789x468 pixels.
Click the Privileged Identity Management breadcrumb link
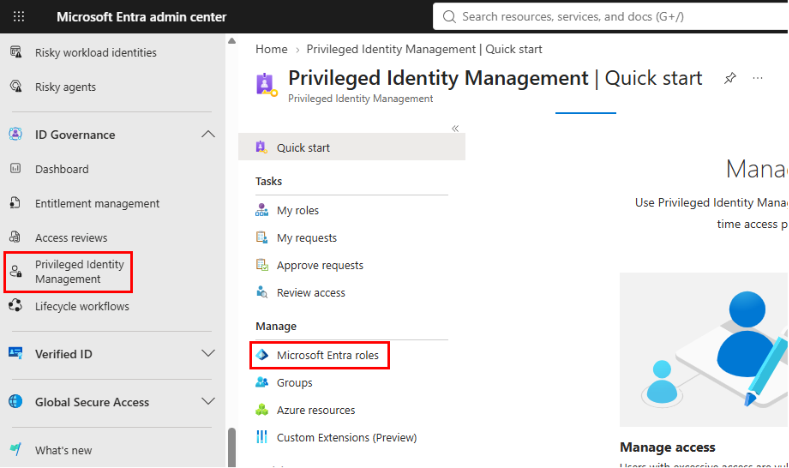click(424, 49)
